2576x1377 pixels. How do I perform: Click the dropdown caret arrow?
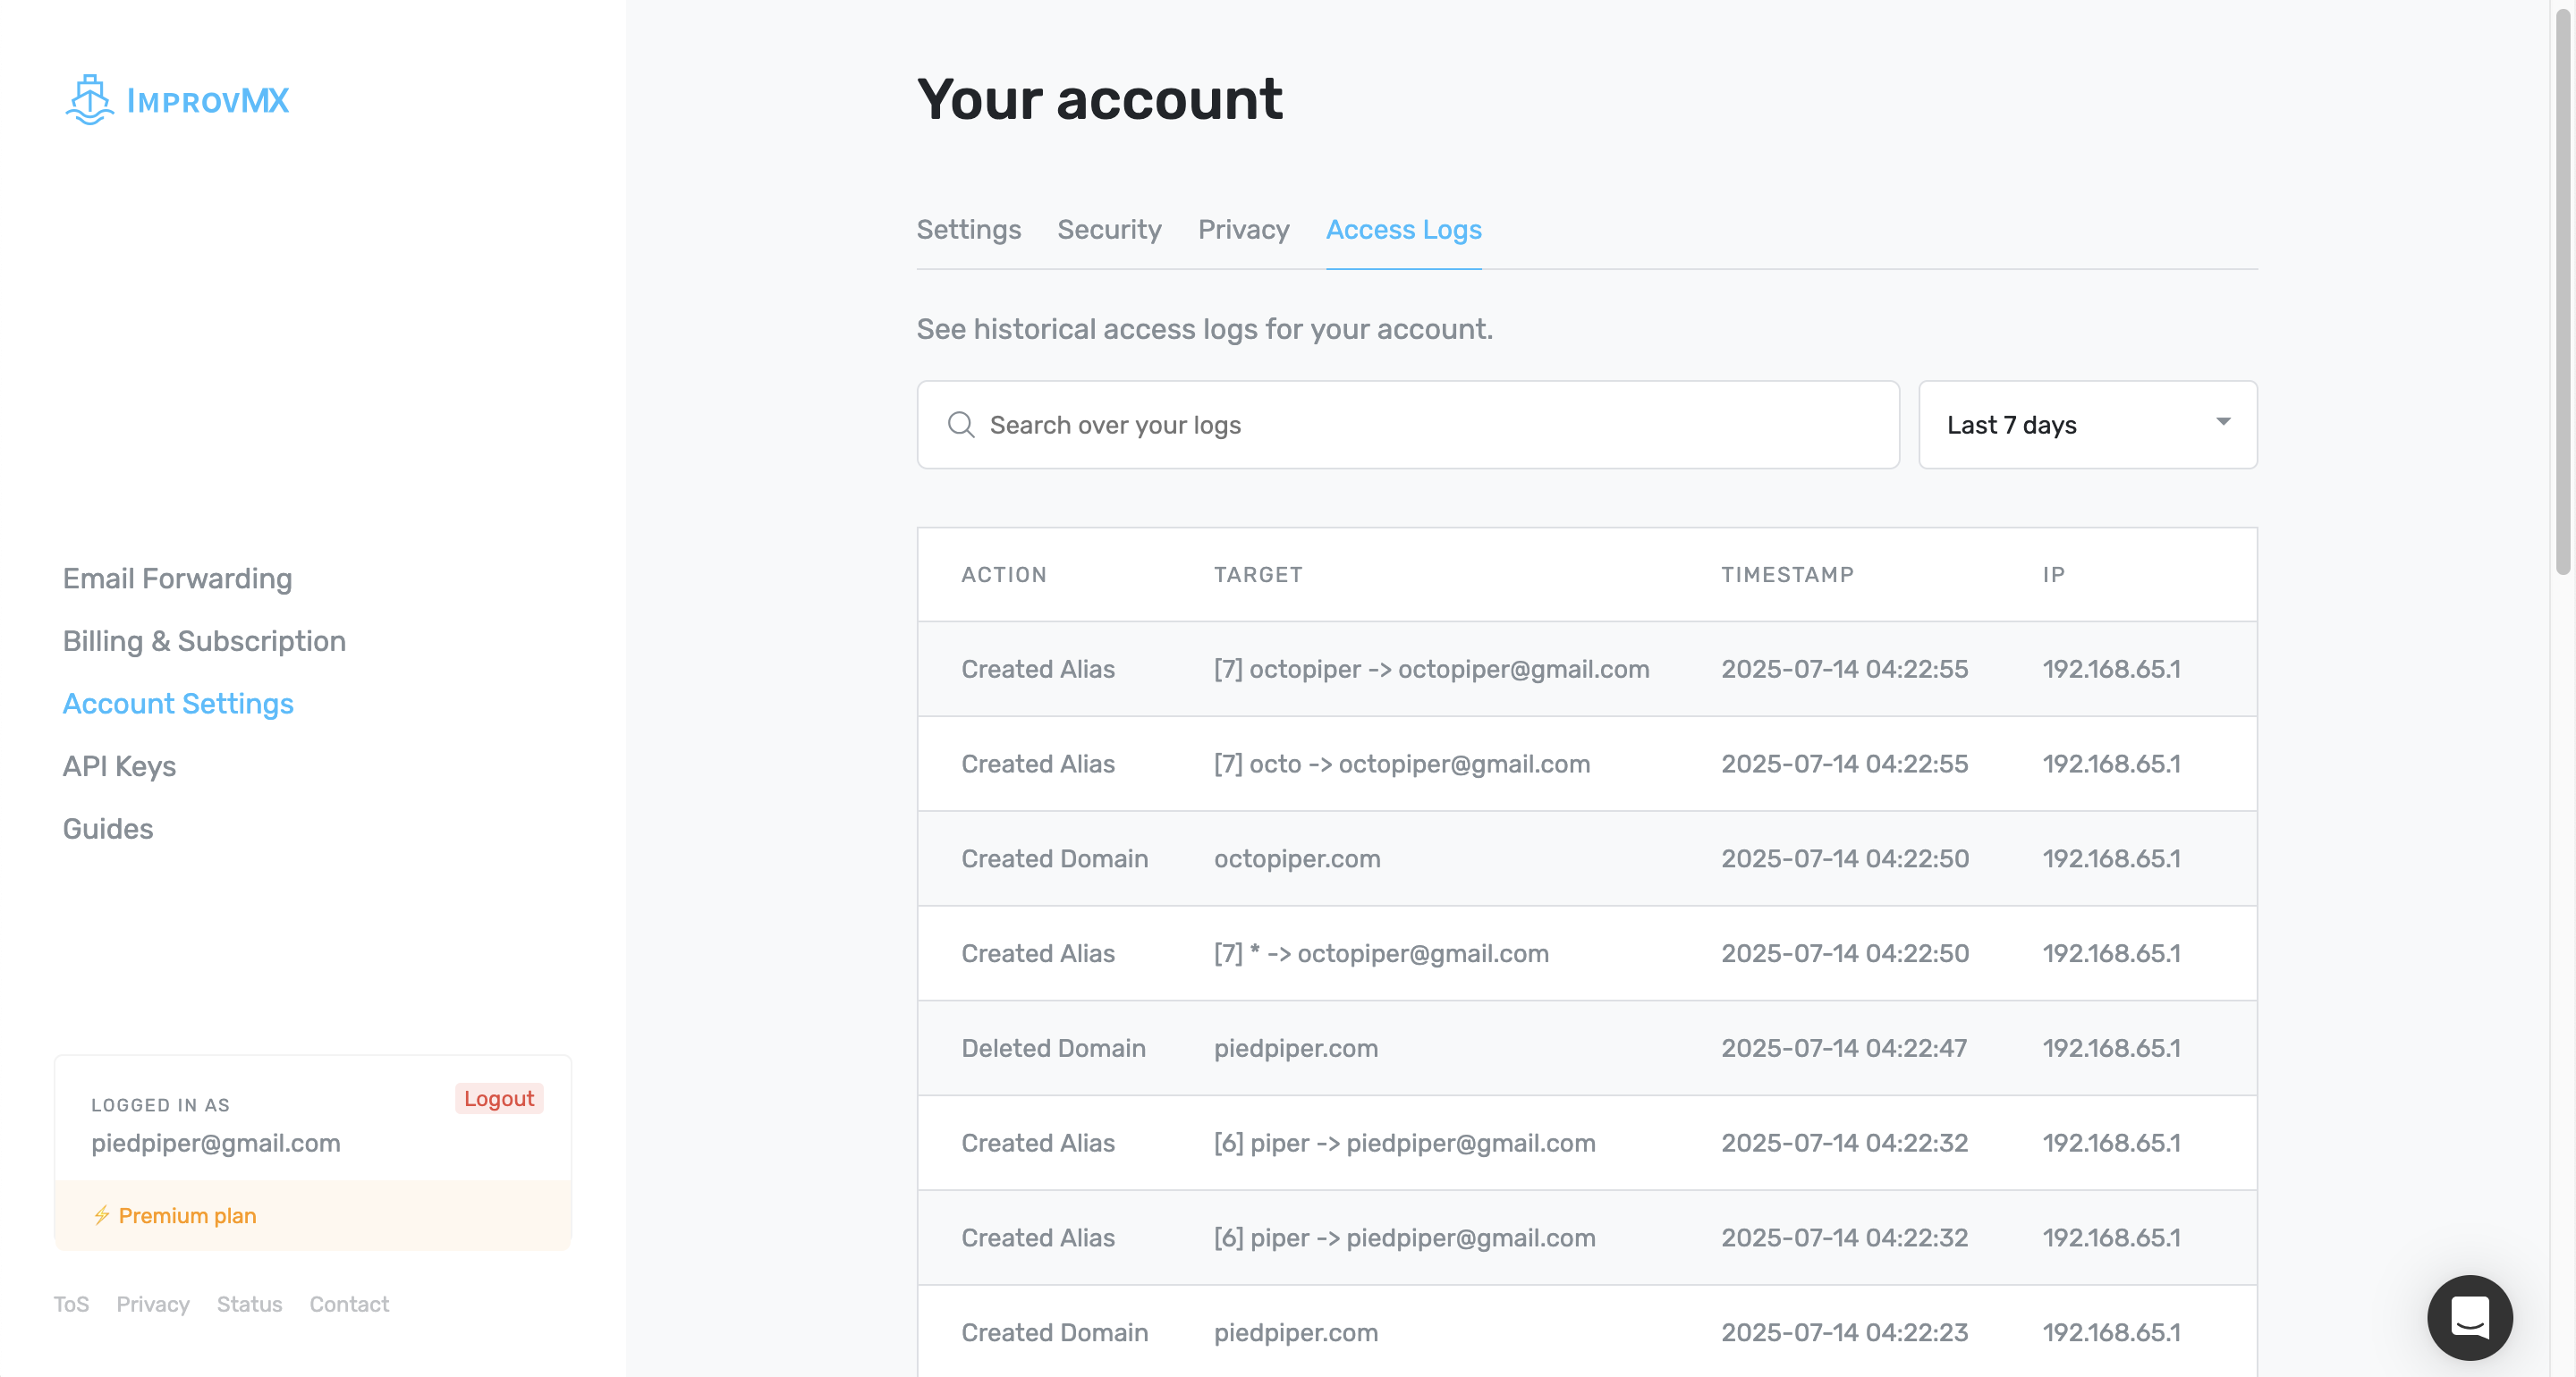[x=2222, y=422]
